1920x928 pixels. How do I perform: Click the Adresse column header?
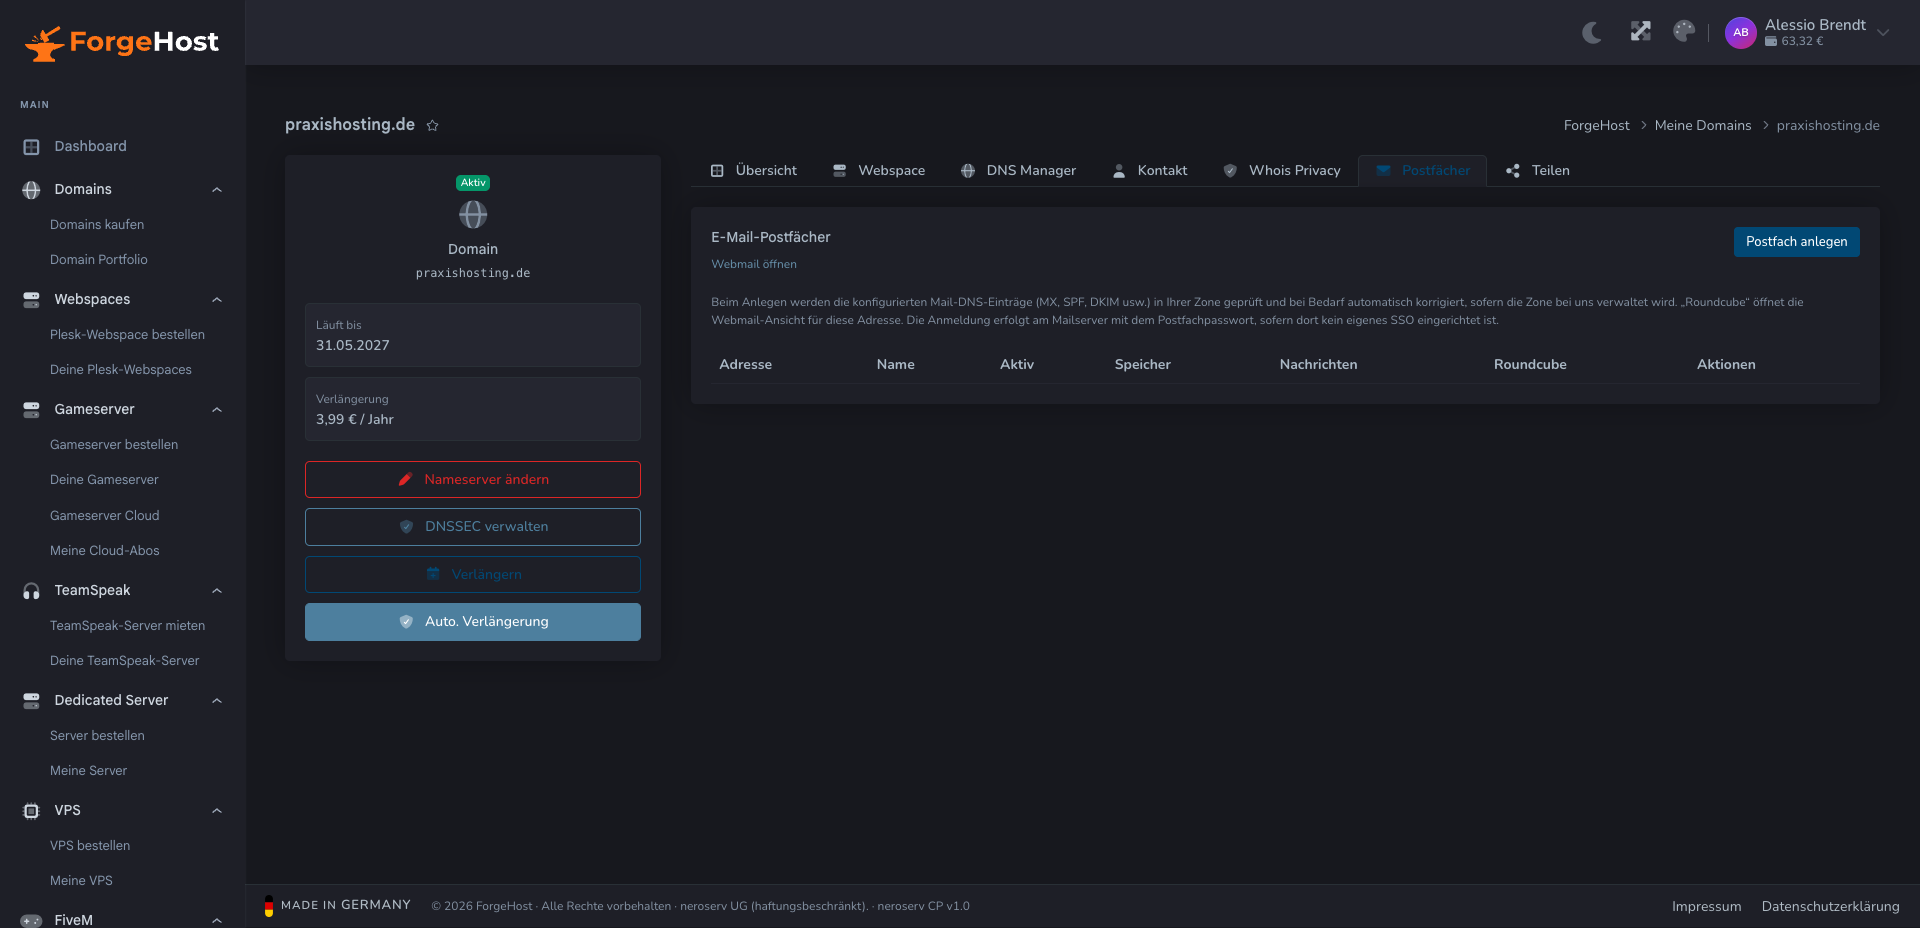745,365
